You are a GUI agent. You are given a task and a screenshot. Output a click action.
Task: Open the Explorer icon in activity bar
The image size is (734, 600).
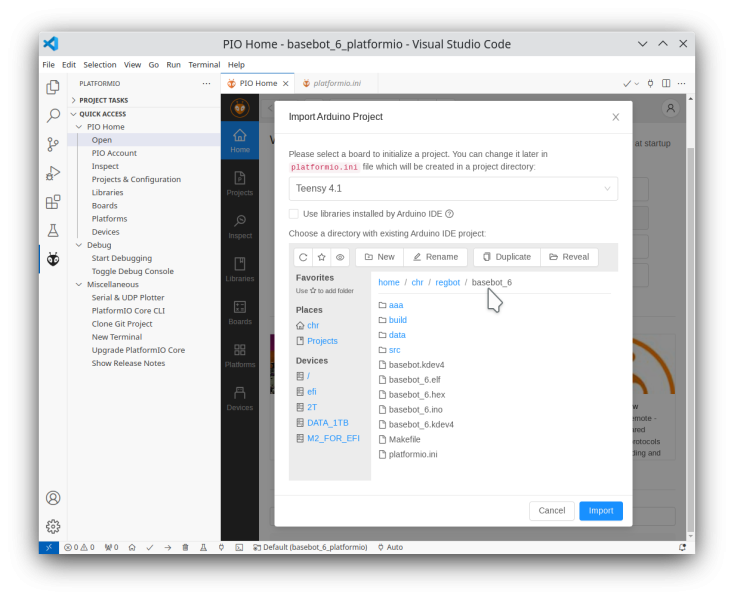(x=53, y=87)
